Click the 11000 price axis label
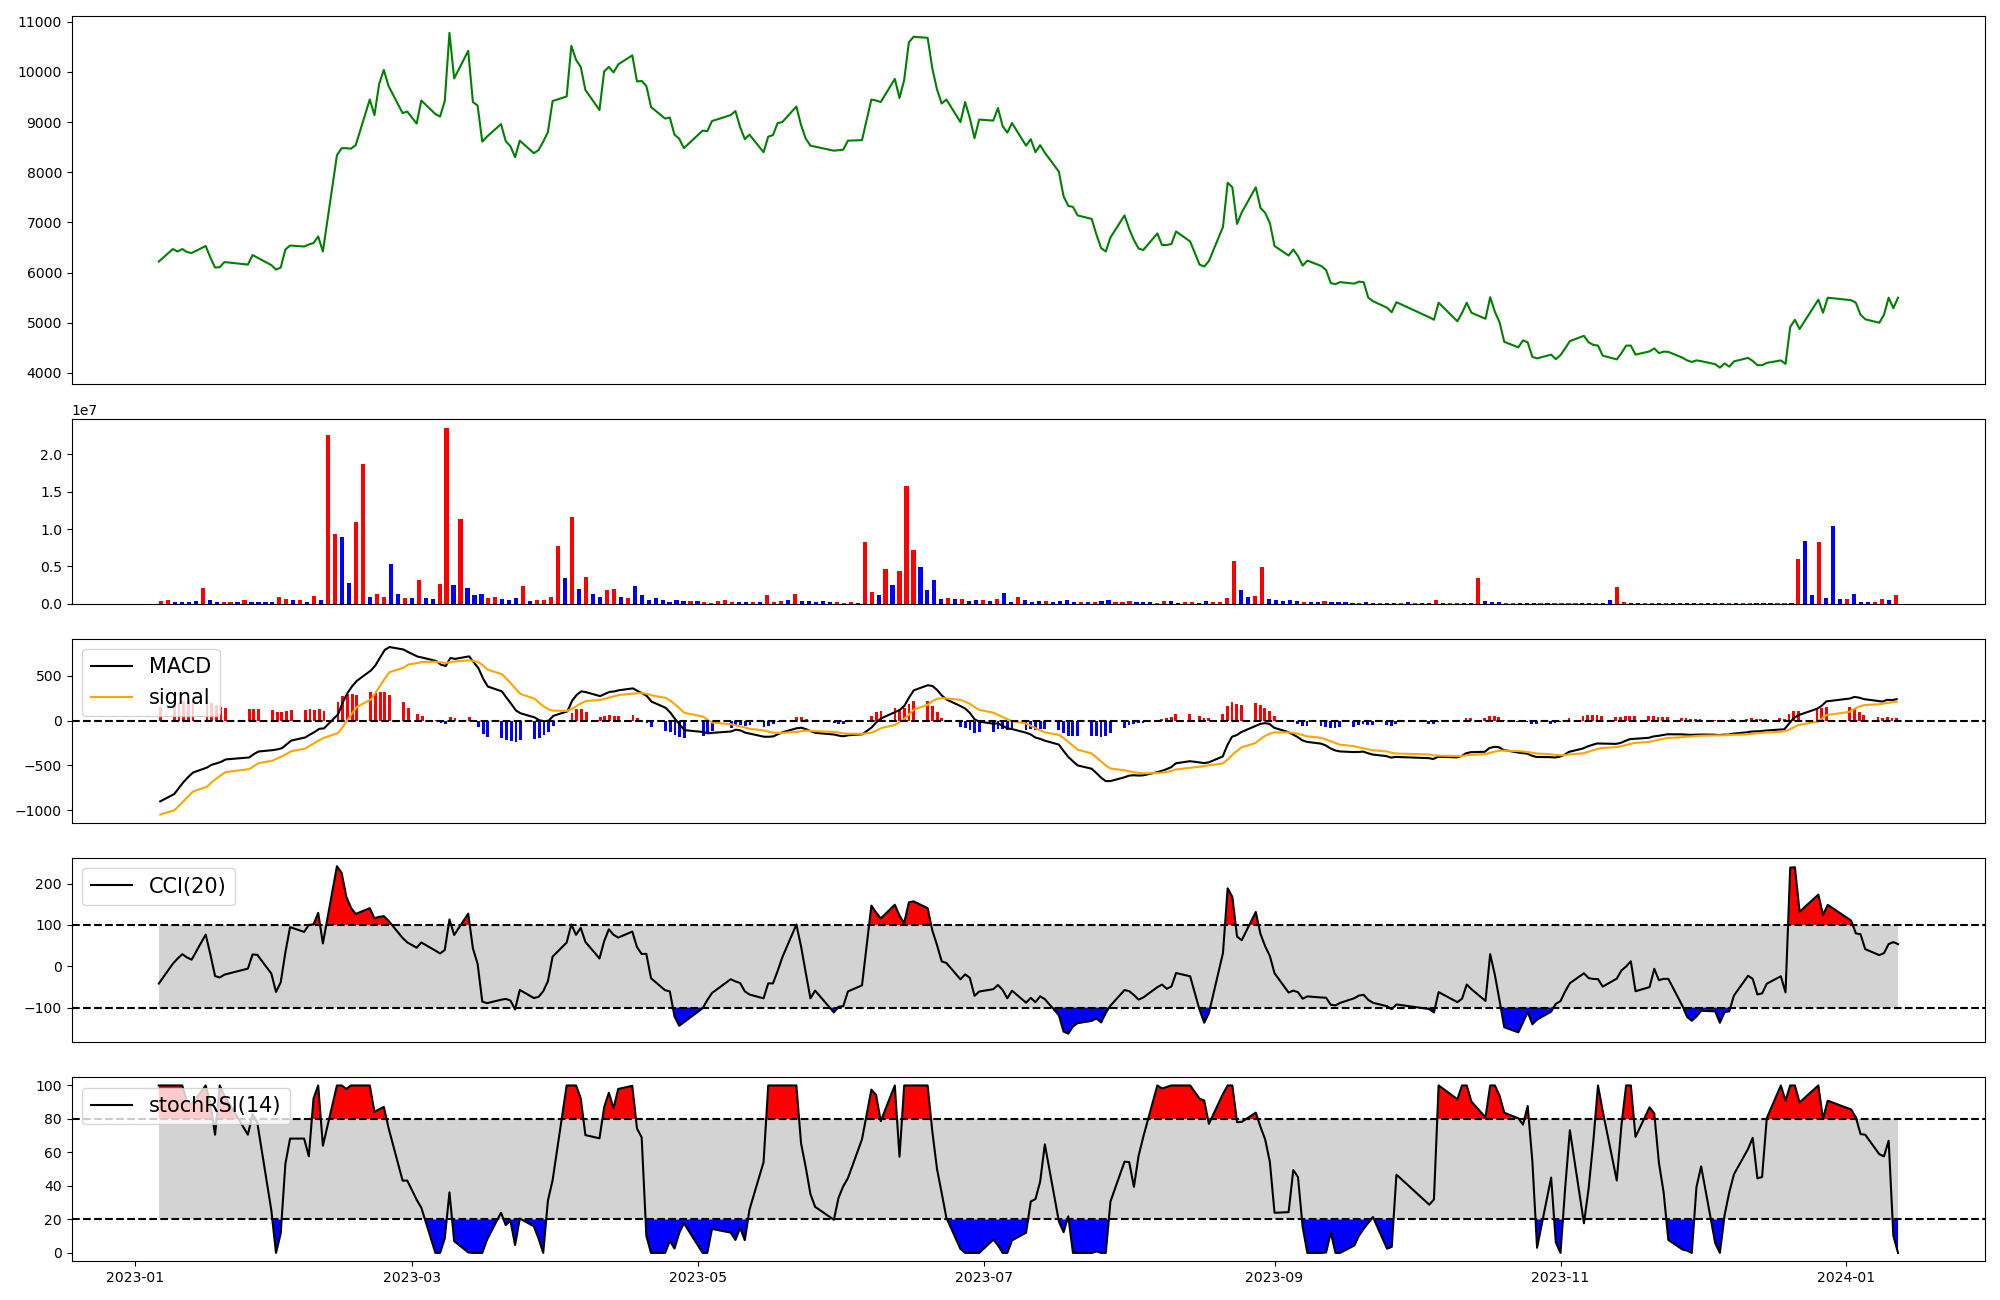 pos(40,22)
